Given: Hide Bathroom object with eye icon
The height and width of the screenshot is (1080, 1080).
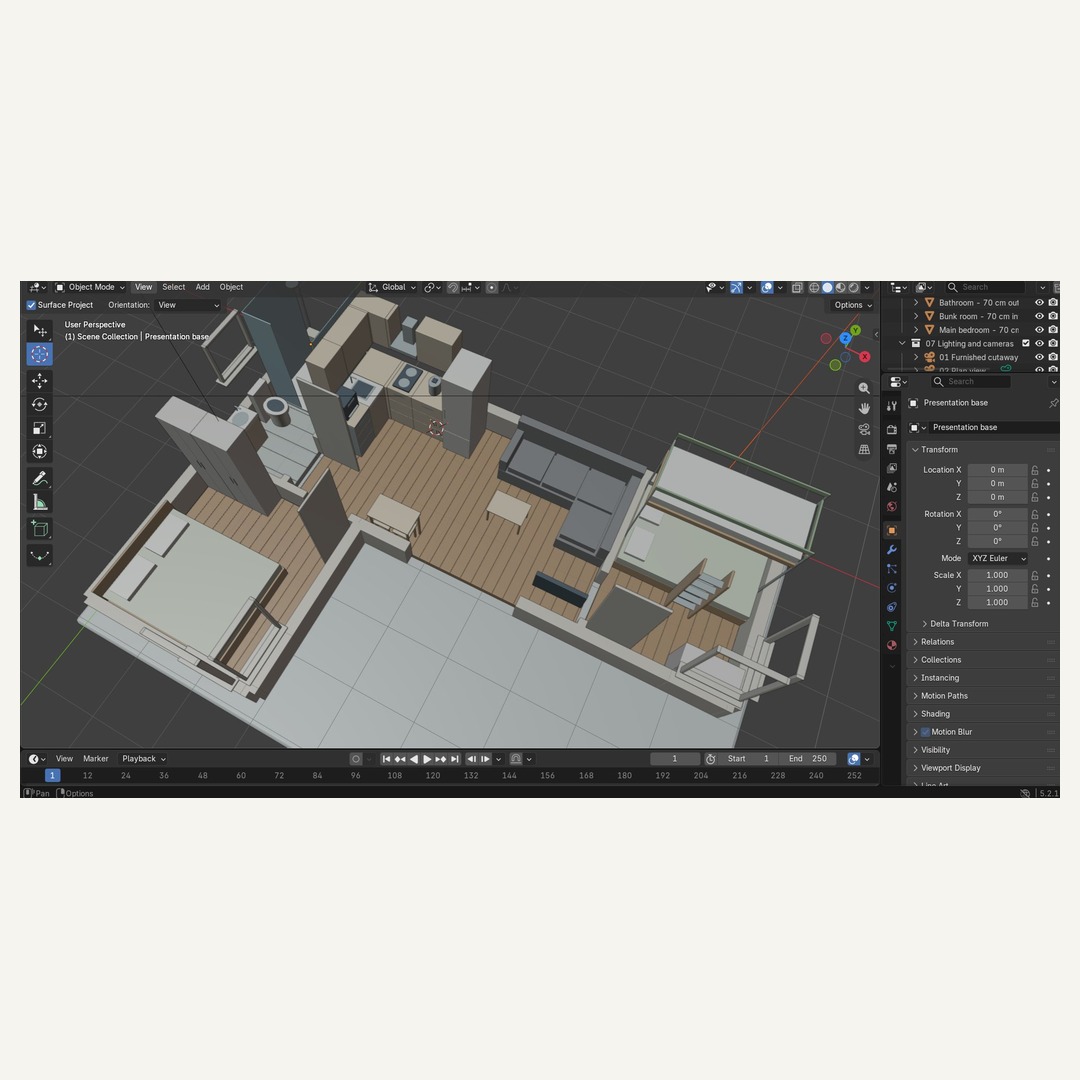Looking at the screenshot, I should point(1039,302).
